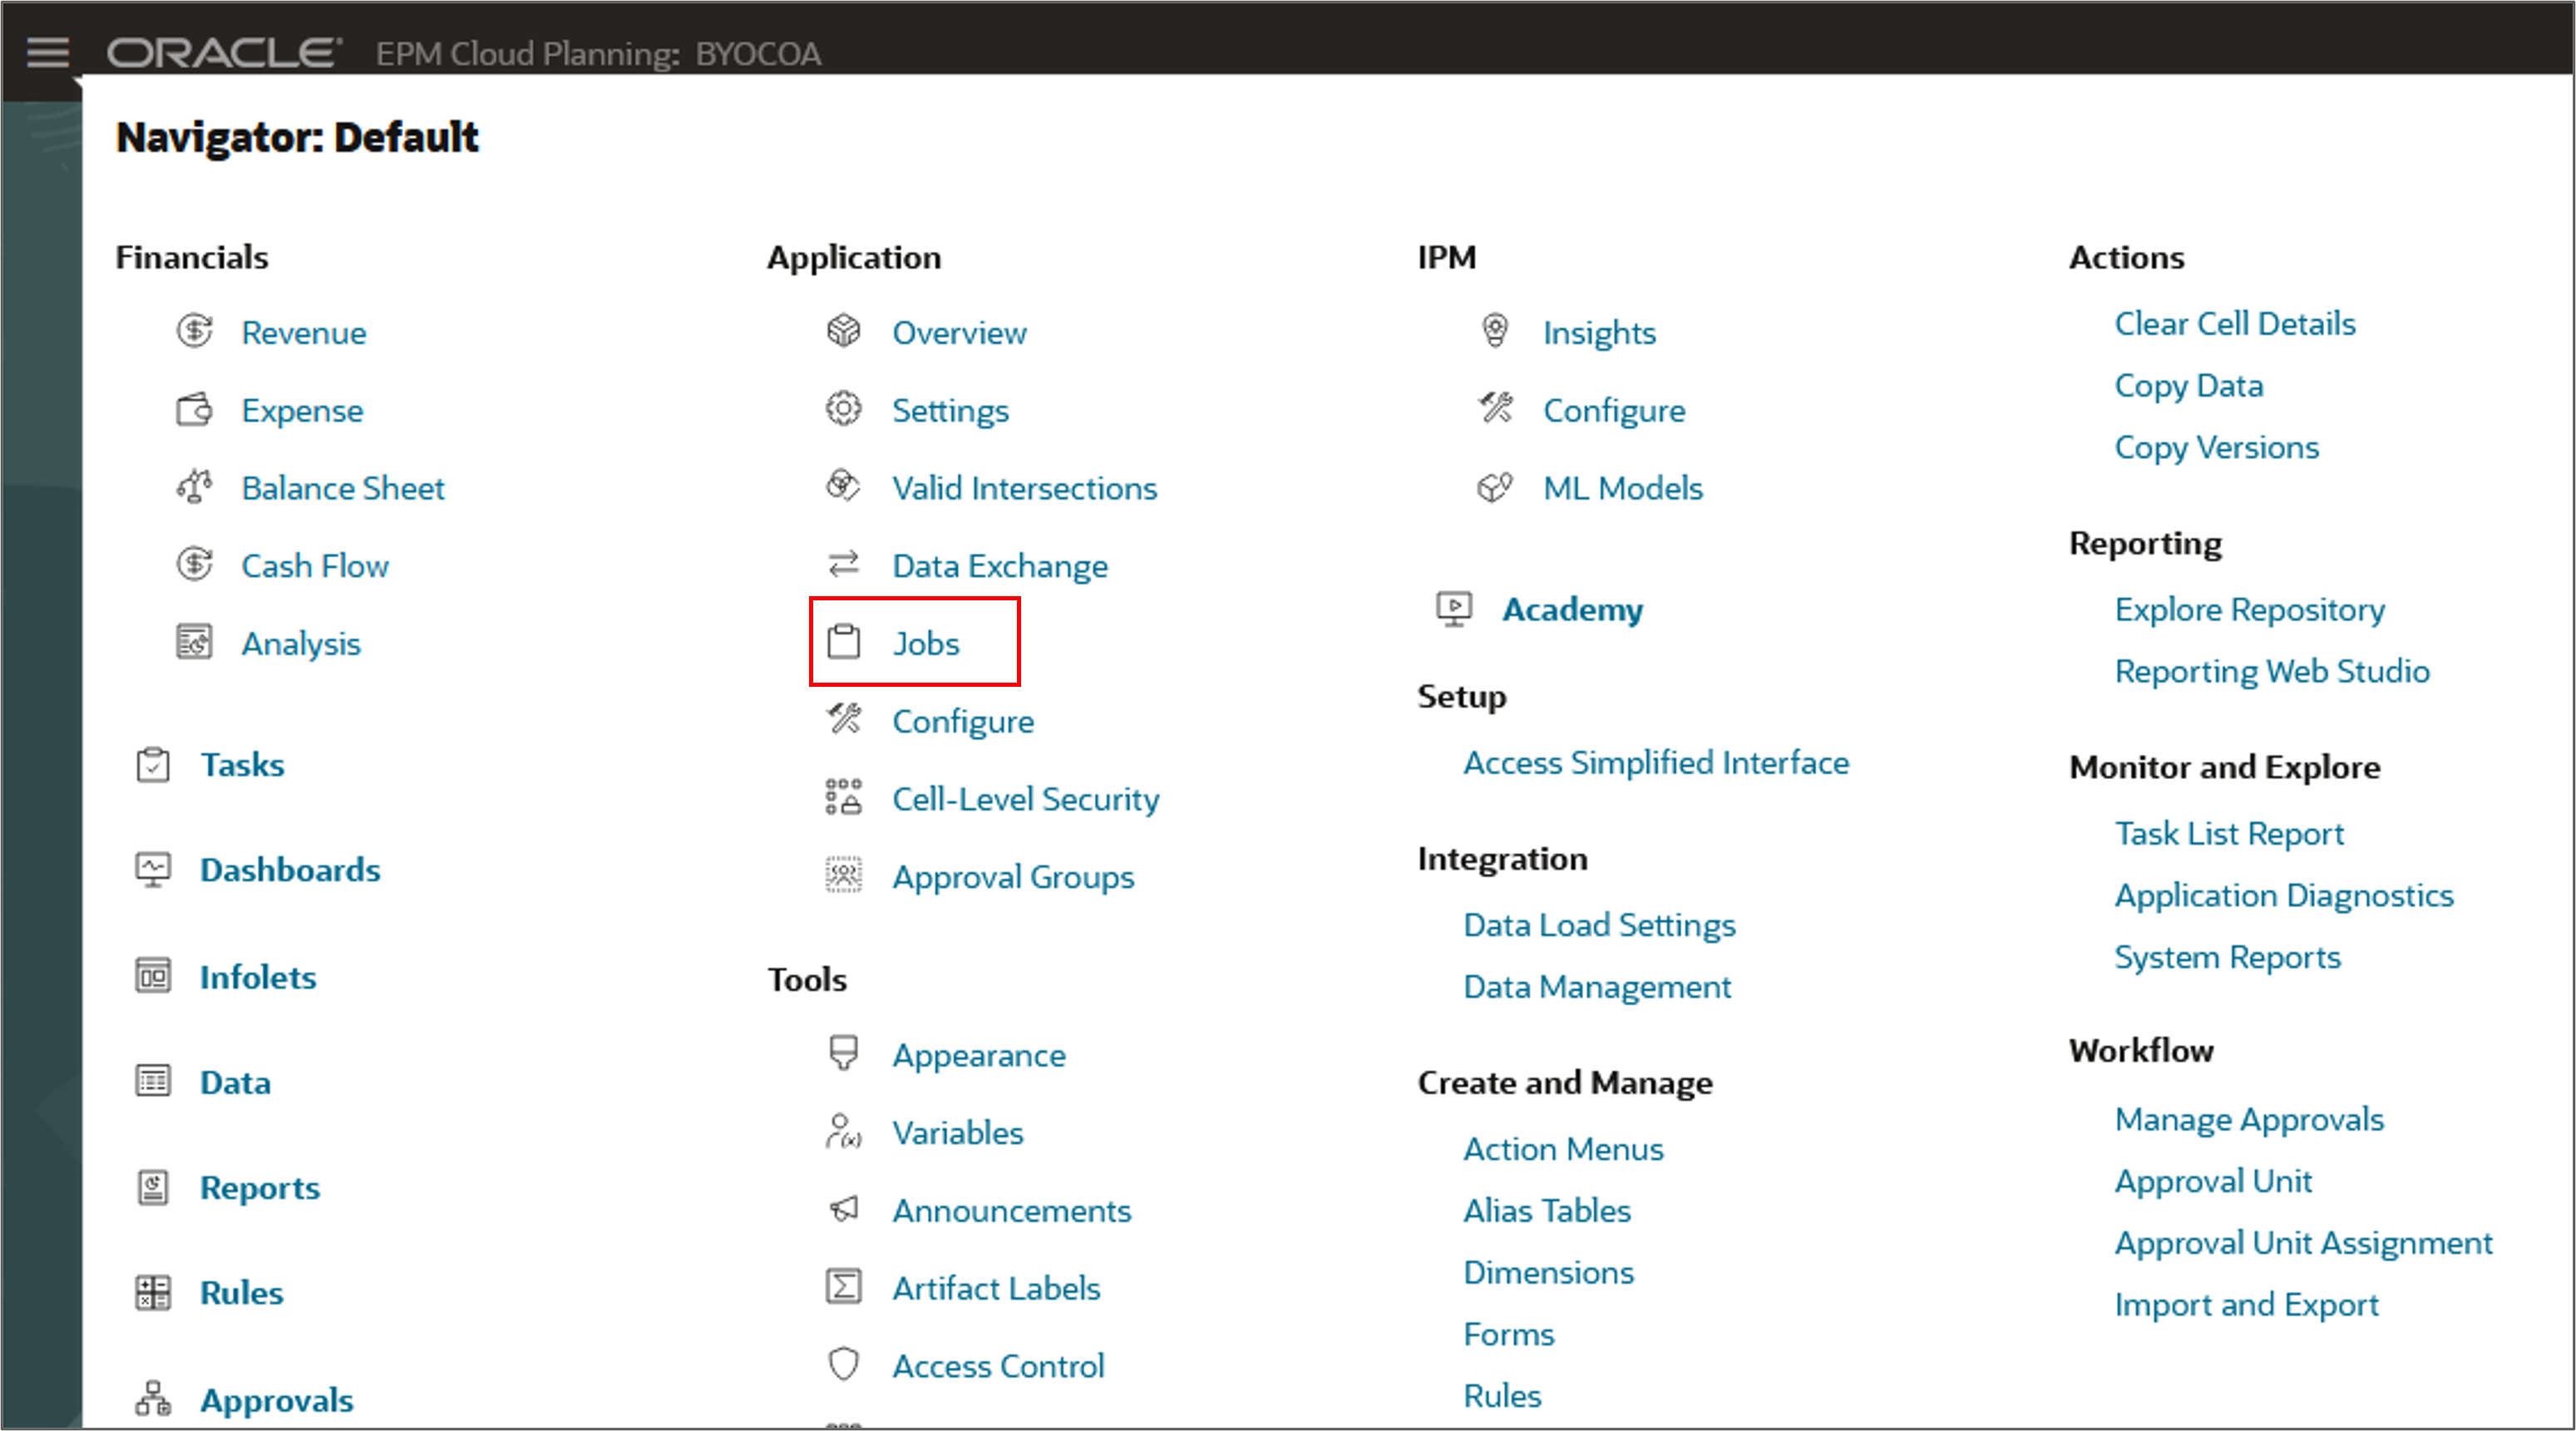
Task: Click the Tasks clipboard icon
Action: click(153, 765)
